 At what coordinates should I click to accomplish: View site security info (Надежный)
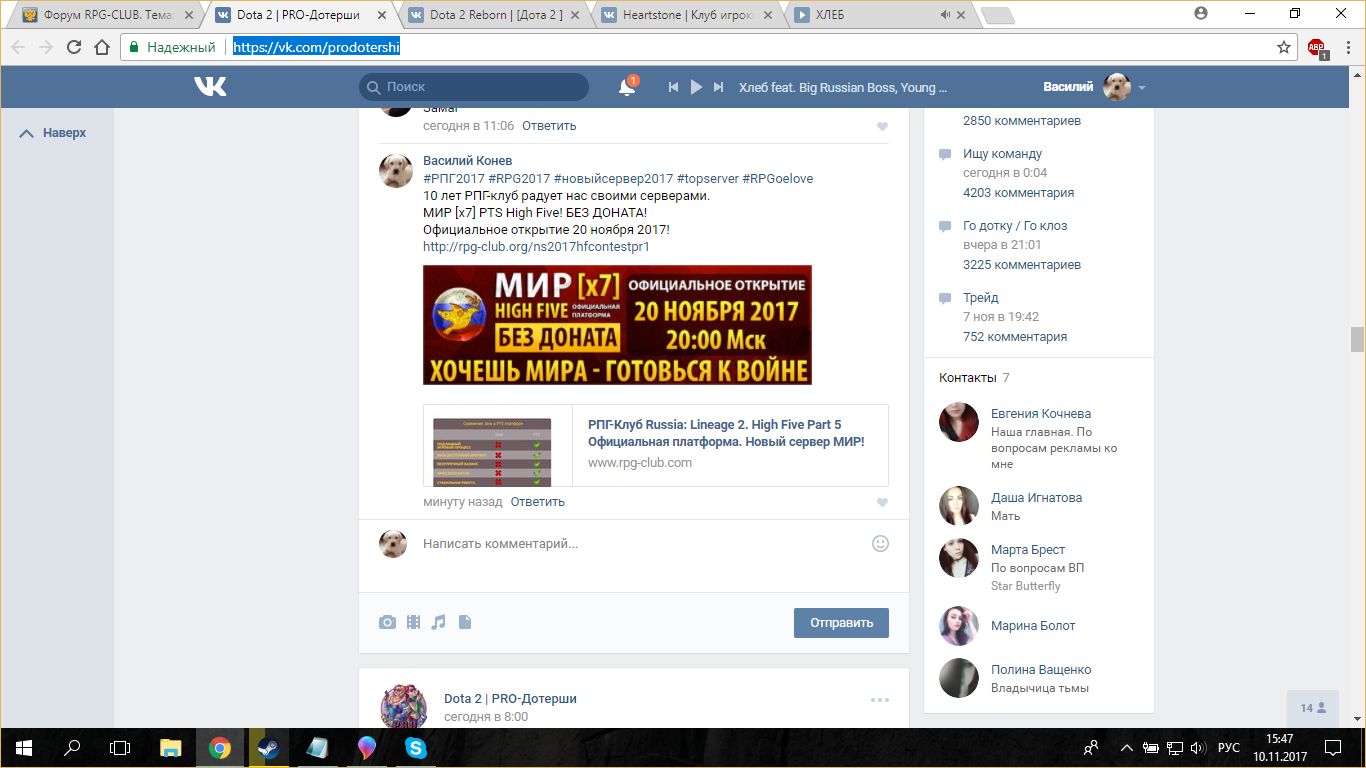[x=171, y=47]
